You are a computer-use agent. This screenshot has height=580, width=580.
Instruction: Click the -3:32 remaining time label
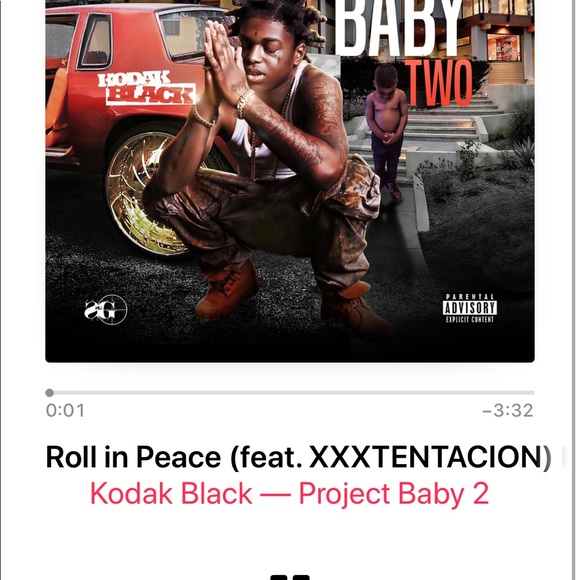[x=508, y=411]
